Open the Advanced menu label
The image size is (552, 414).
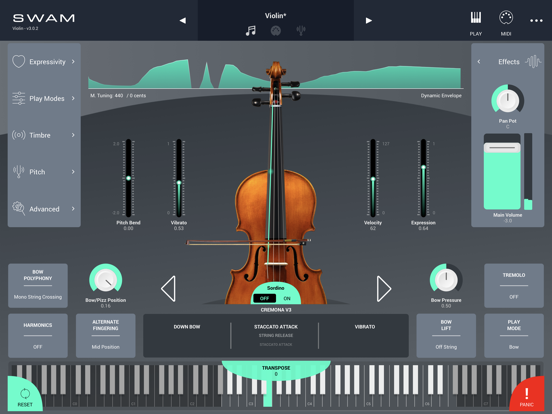44,209
